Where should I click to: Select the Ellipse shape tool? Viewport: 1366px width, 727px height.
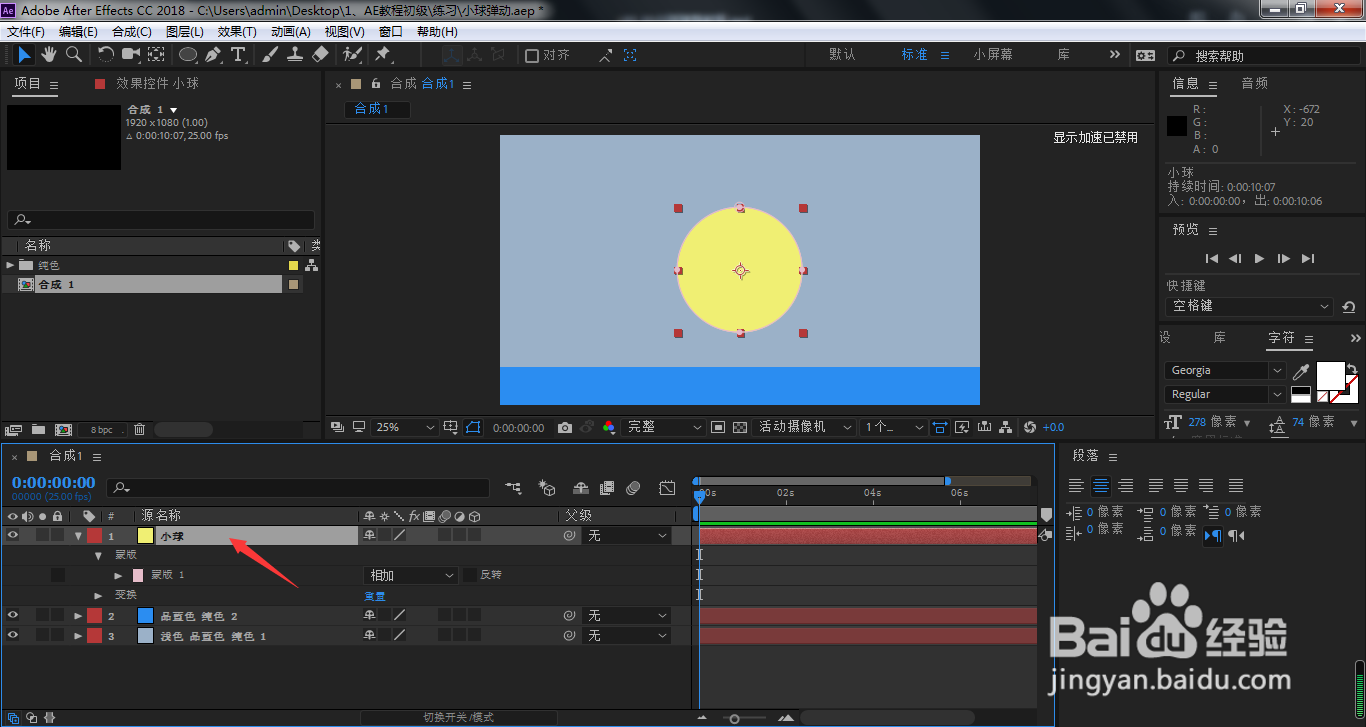pos(188,54)
